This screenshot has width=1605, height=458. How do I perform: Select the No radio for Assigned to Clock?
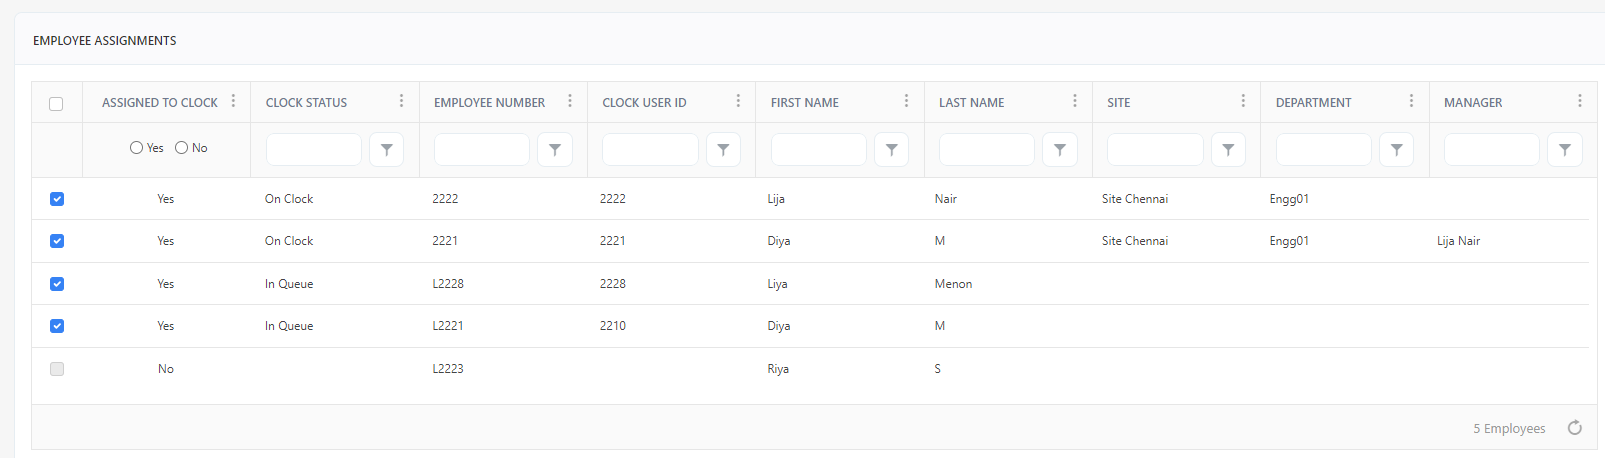182,148
